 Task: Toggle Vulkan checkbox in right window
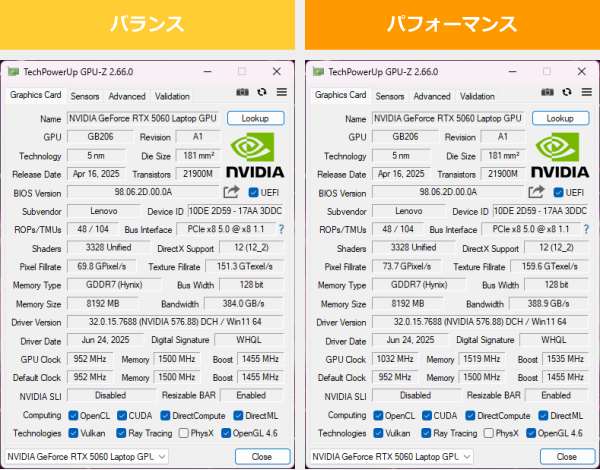pyautogui.click(x=378, y=433)
